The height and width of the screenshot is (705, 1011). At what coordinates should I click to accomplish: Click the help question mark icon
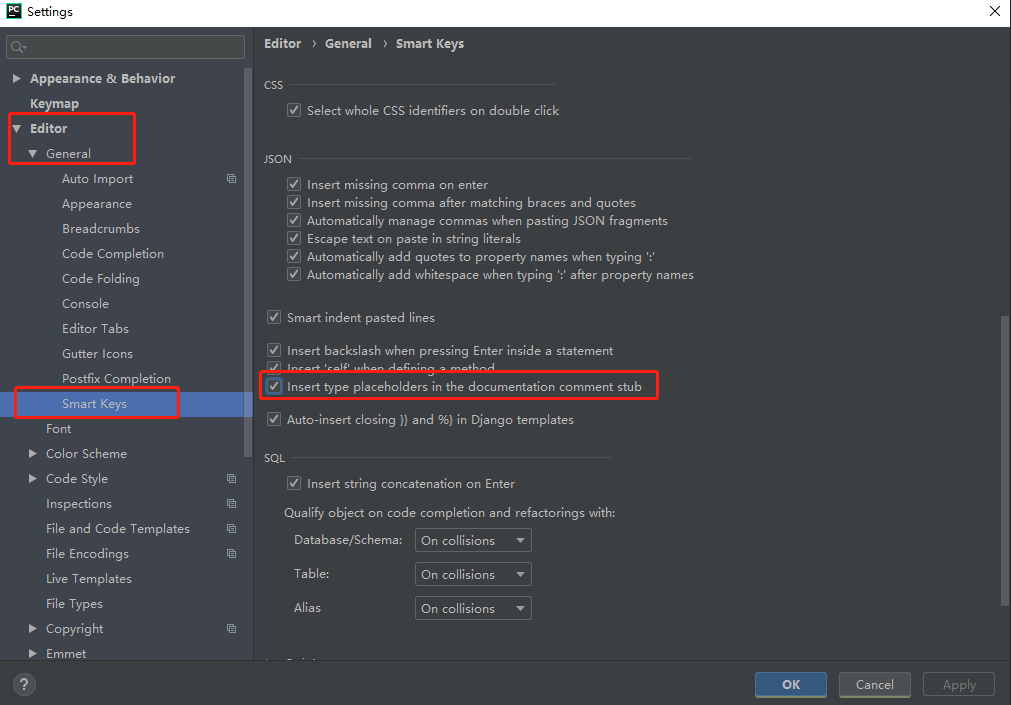23,685
